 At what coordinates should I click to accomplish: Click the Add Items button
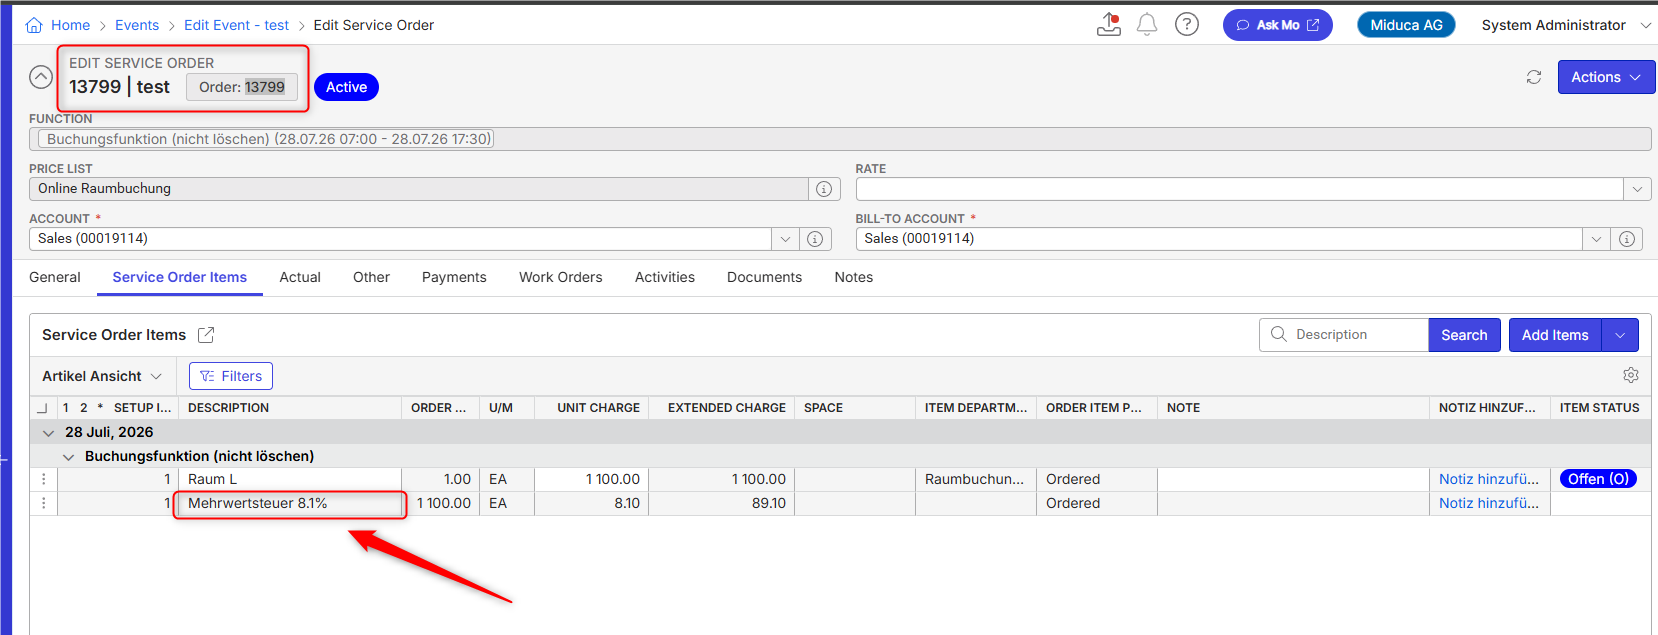coord(1555,335)
